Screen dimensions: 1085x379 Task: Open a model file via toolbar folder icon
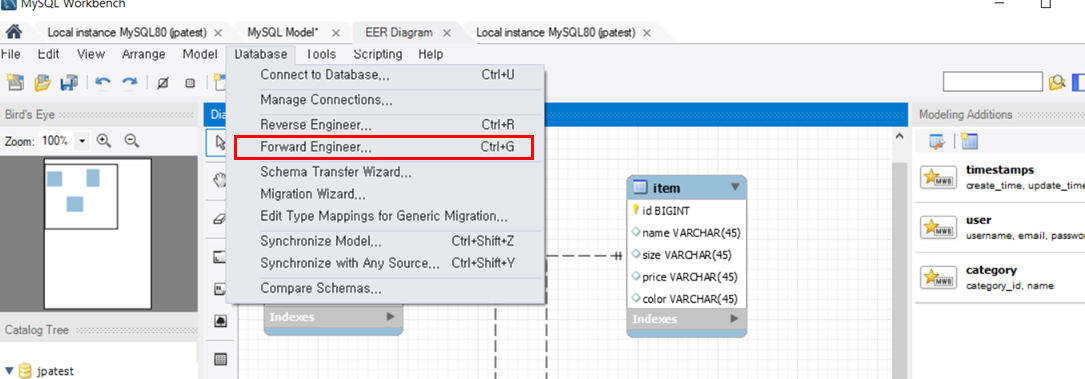[42, 83]
